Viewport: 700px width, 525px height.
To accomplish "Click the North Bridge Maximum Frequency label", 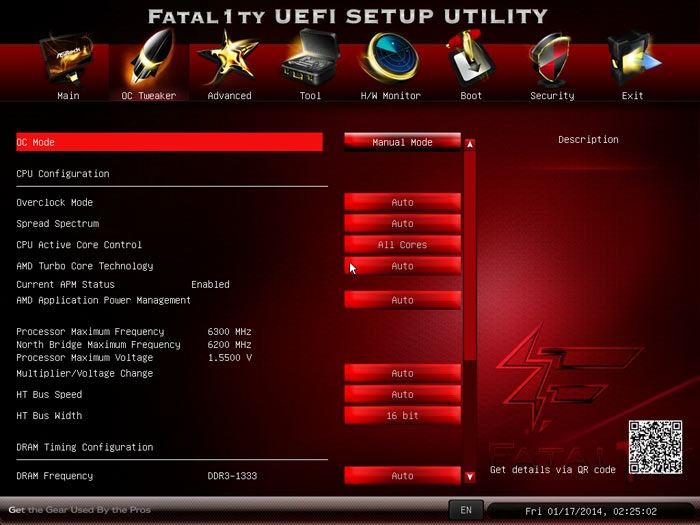I will [x=98, y=345].
